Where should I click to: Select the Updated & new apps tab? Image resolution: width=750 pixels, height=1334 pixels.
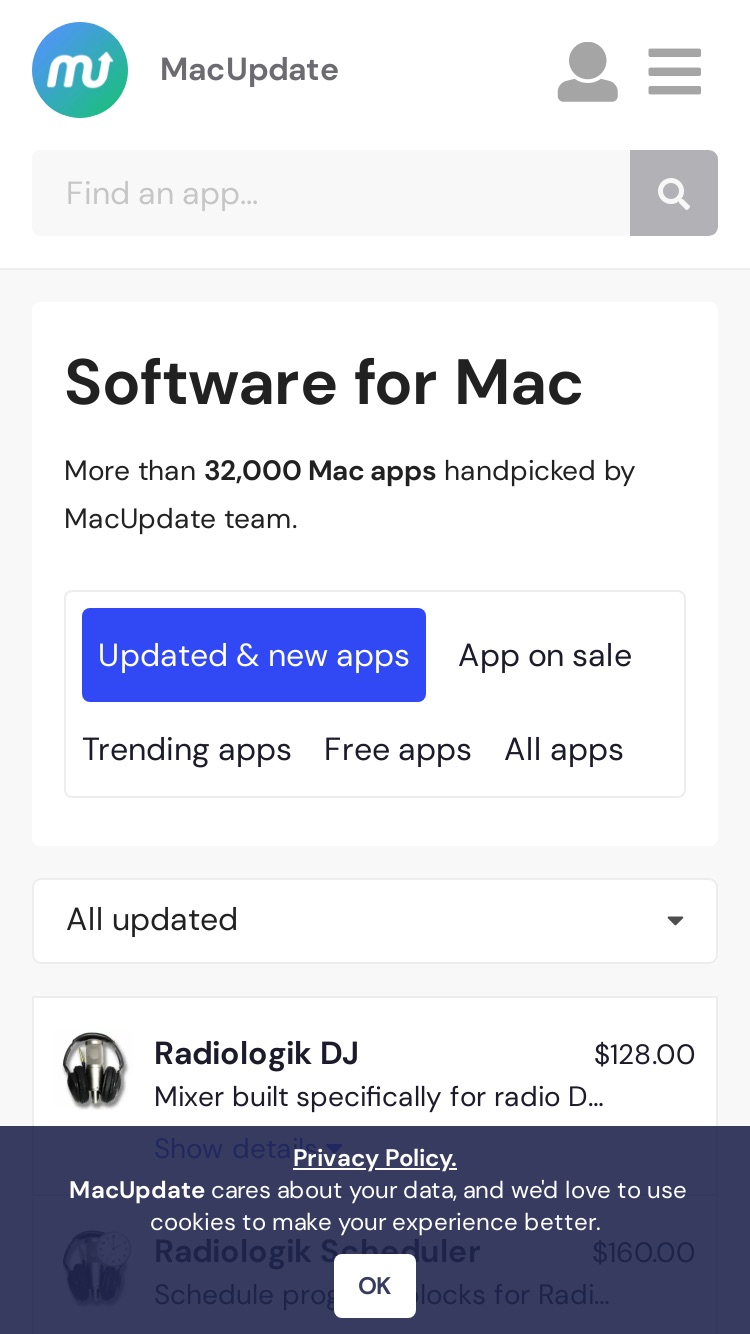tap(254, 655)
